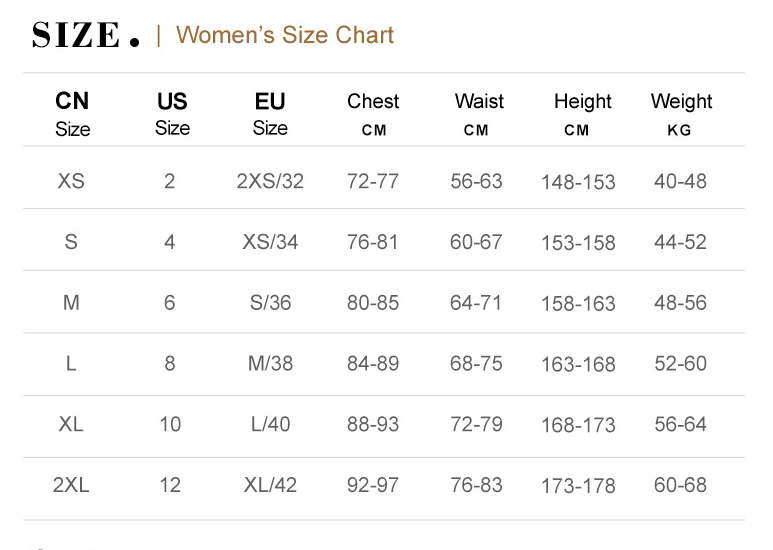The image size is (773, 550).
Task: Click the height range 173-178
Action: click(578, 486)
